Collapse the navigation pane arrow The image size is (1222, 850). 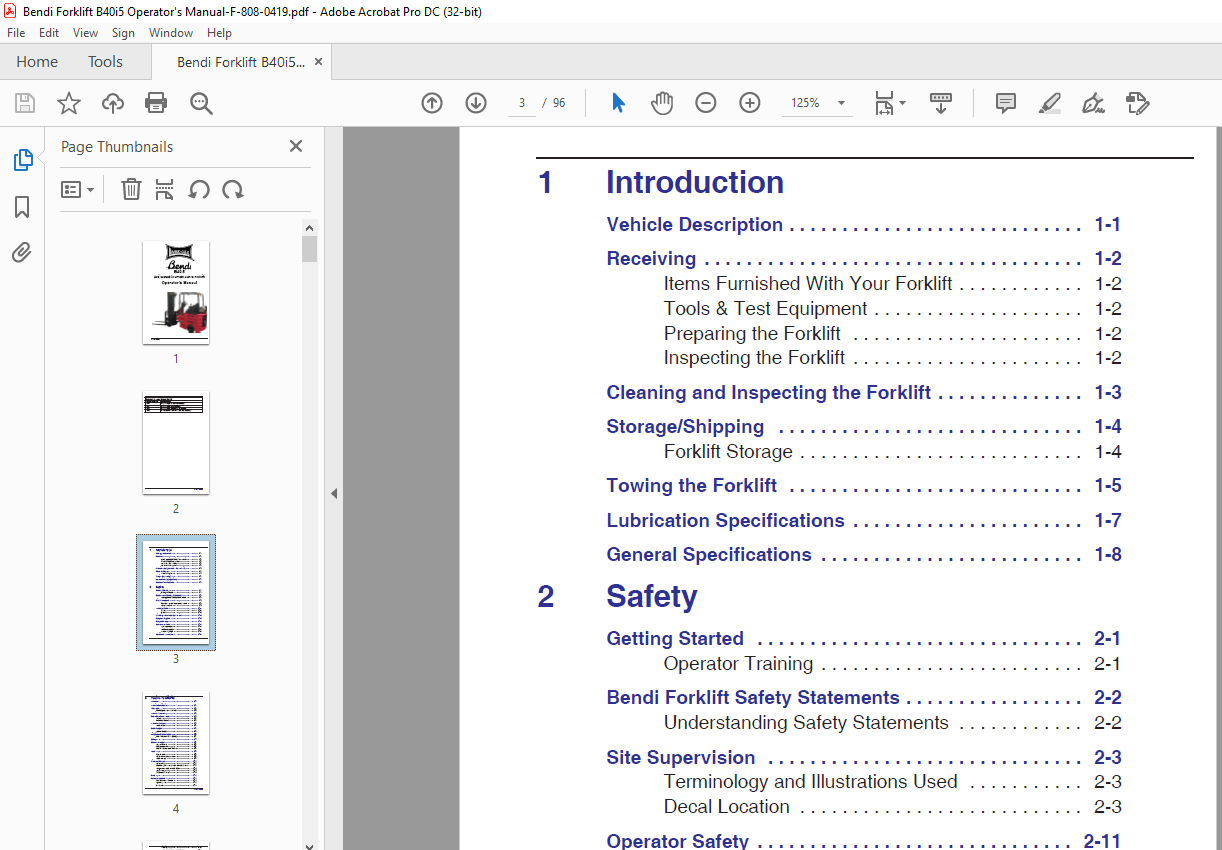334,493
